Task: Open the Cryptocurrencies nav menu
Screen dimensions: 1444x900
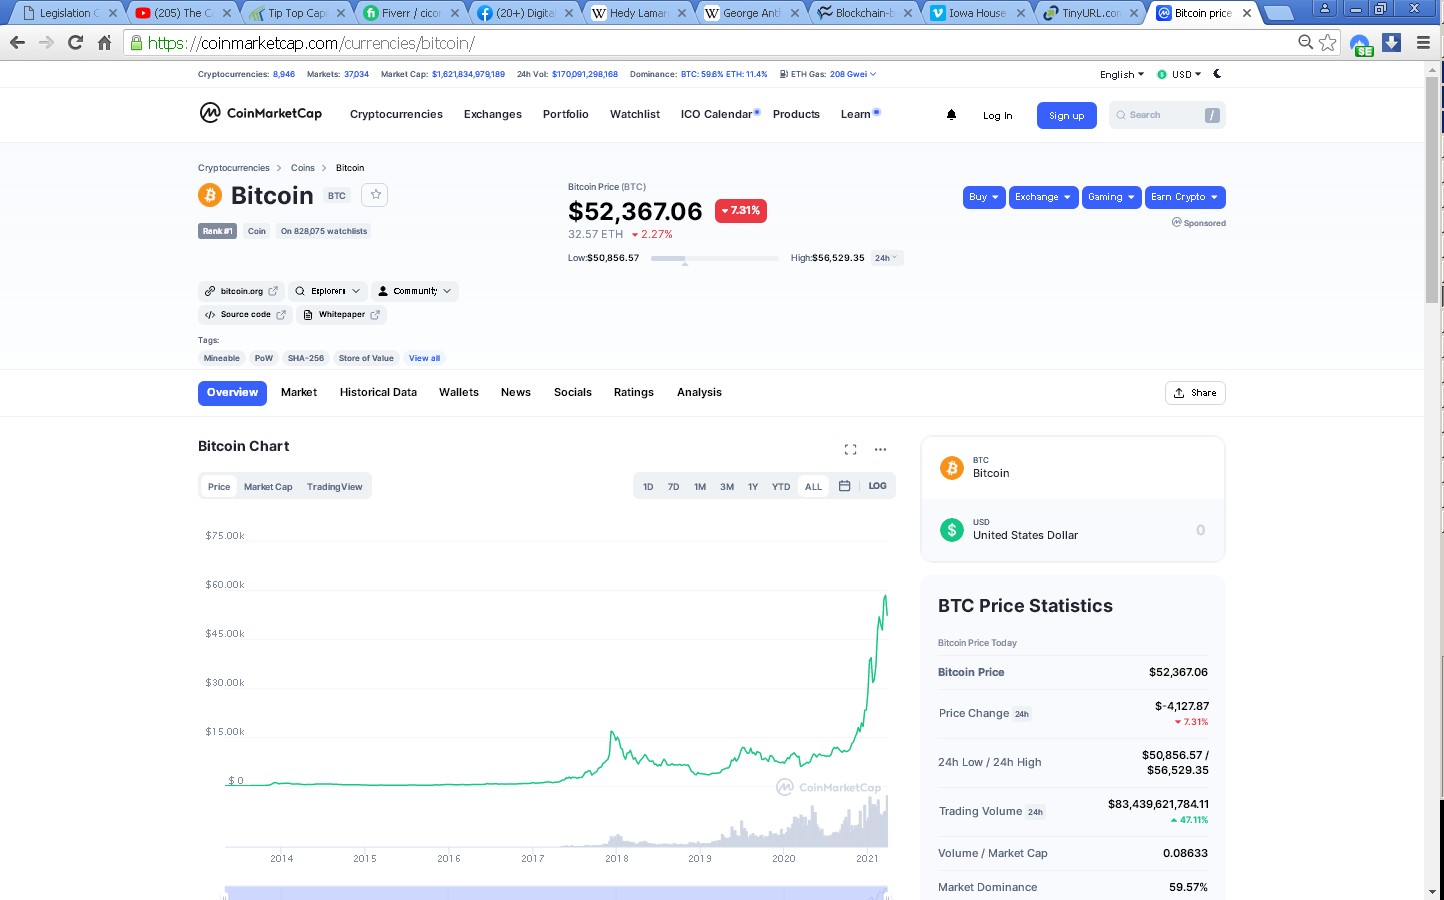Action: [396, 115]
